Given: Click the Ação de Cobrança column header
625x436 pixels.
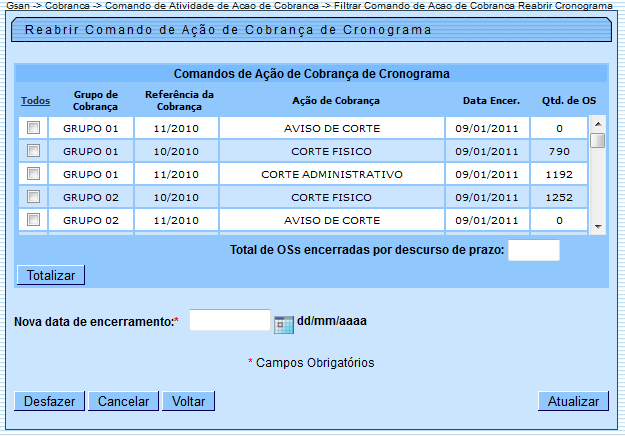Looking at the screenshot, I should (335, 101).
